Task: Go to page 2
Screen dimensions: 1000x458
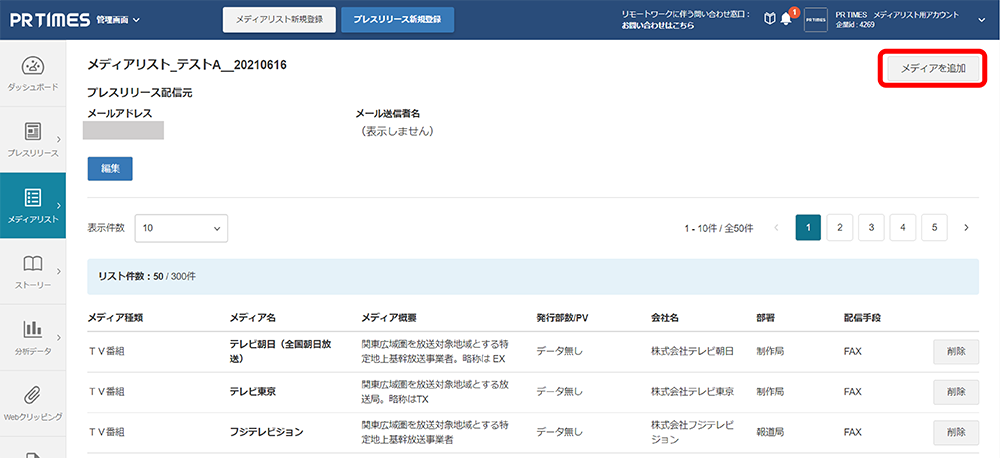Action: [840, 227]
